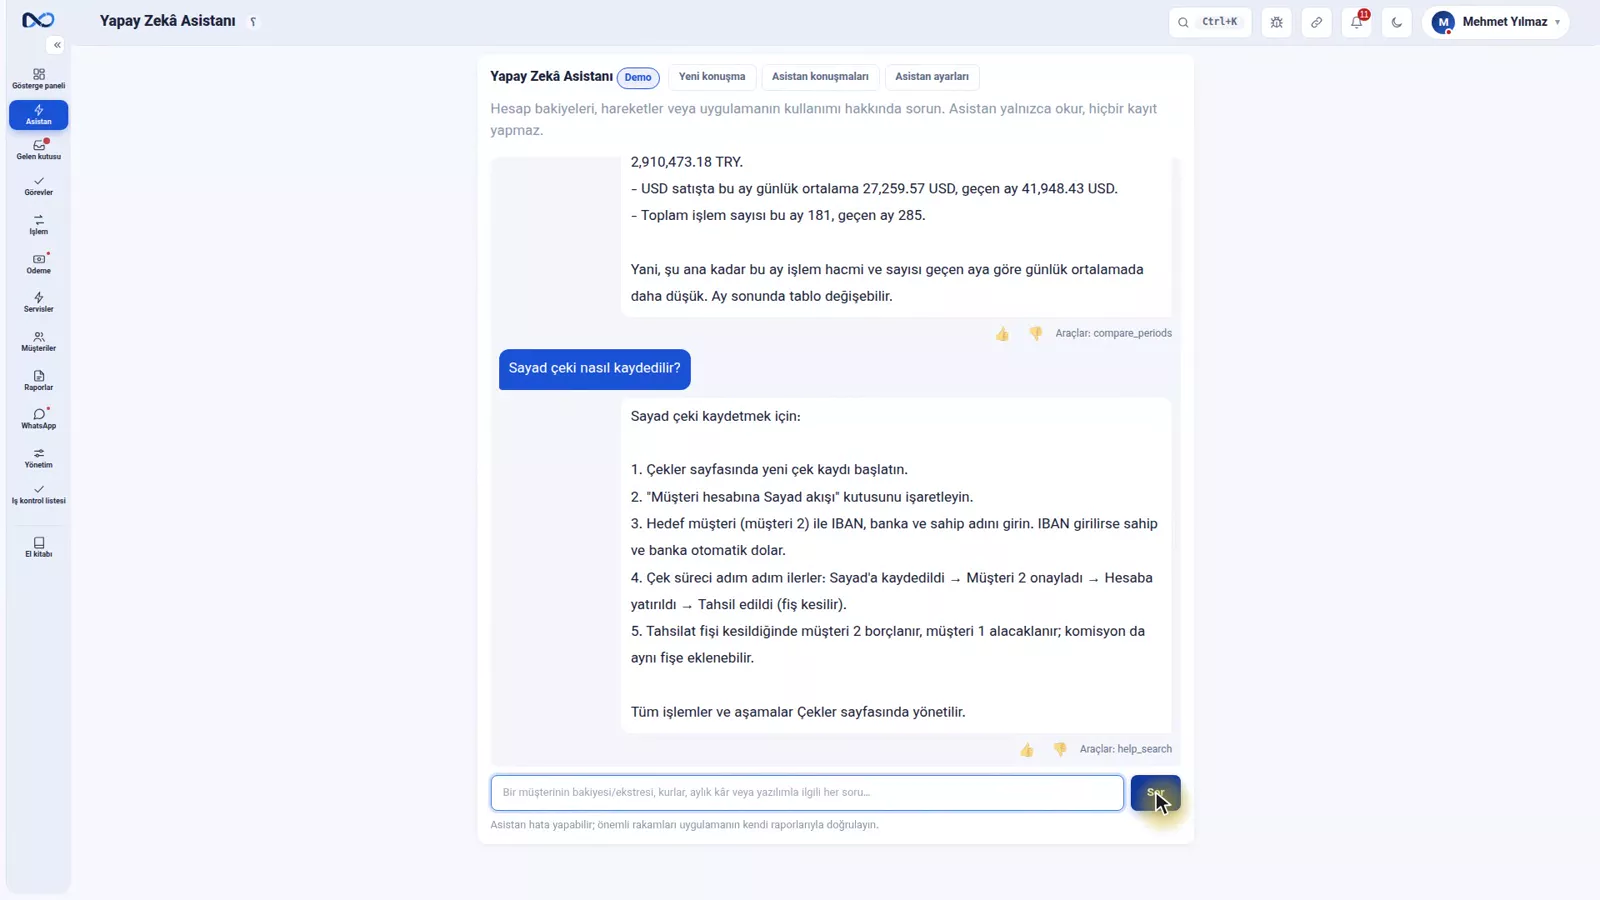Screen dimensions: 1600x900
Task: Open Mehmet Yılmaz user menu
Action: pos(1496,22)
